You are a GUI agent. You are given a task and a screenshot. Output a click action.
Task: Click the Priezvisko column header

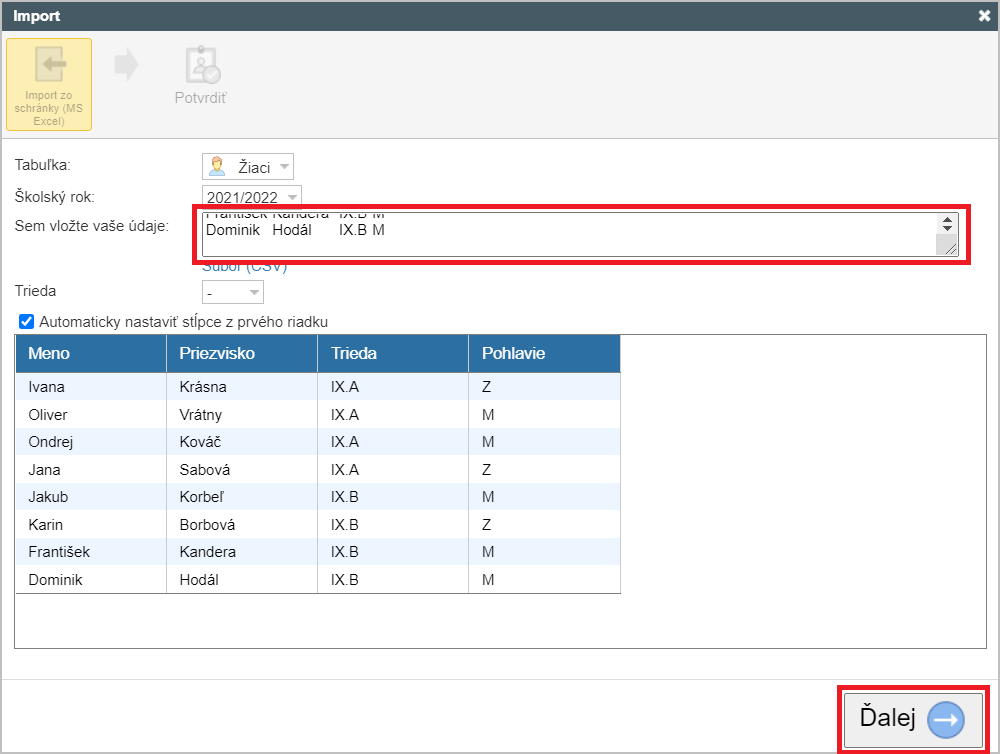pyautogui.click(x=241, y=354)
